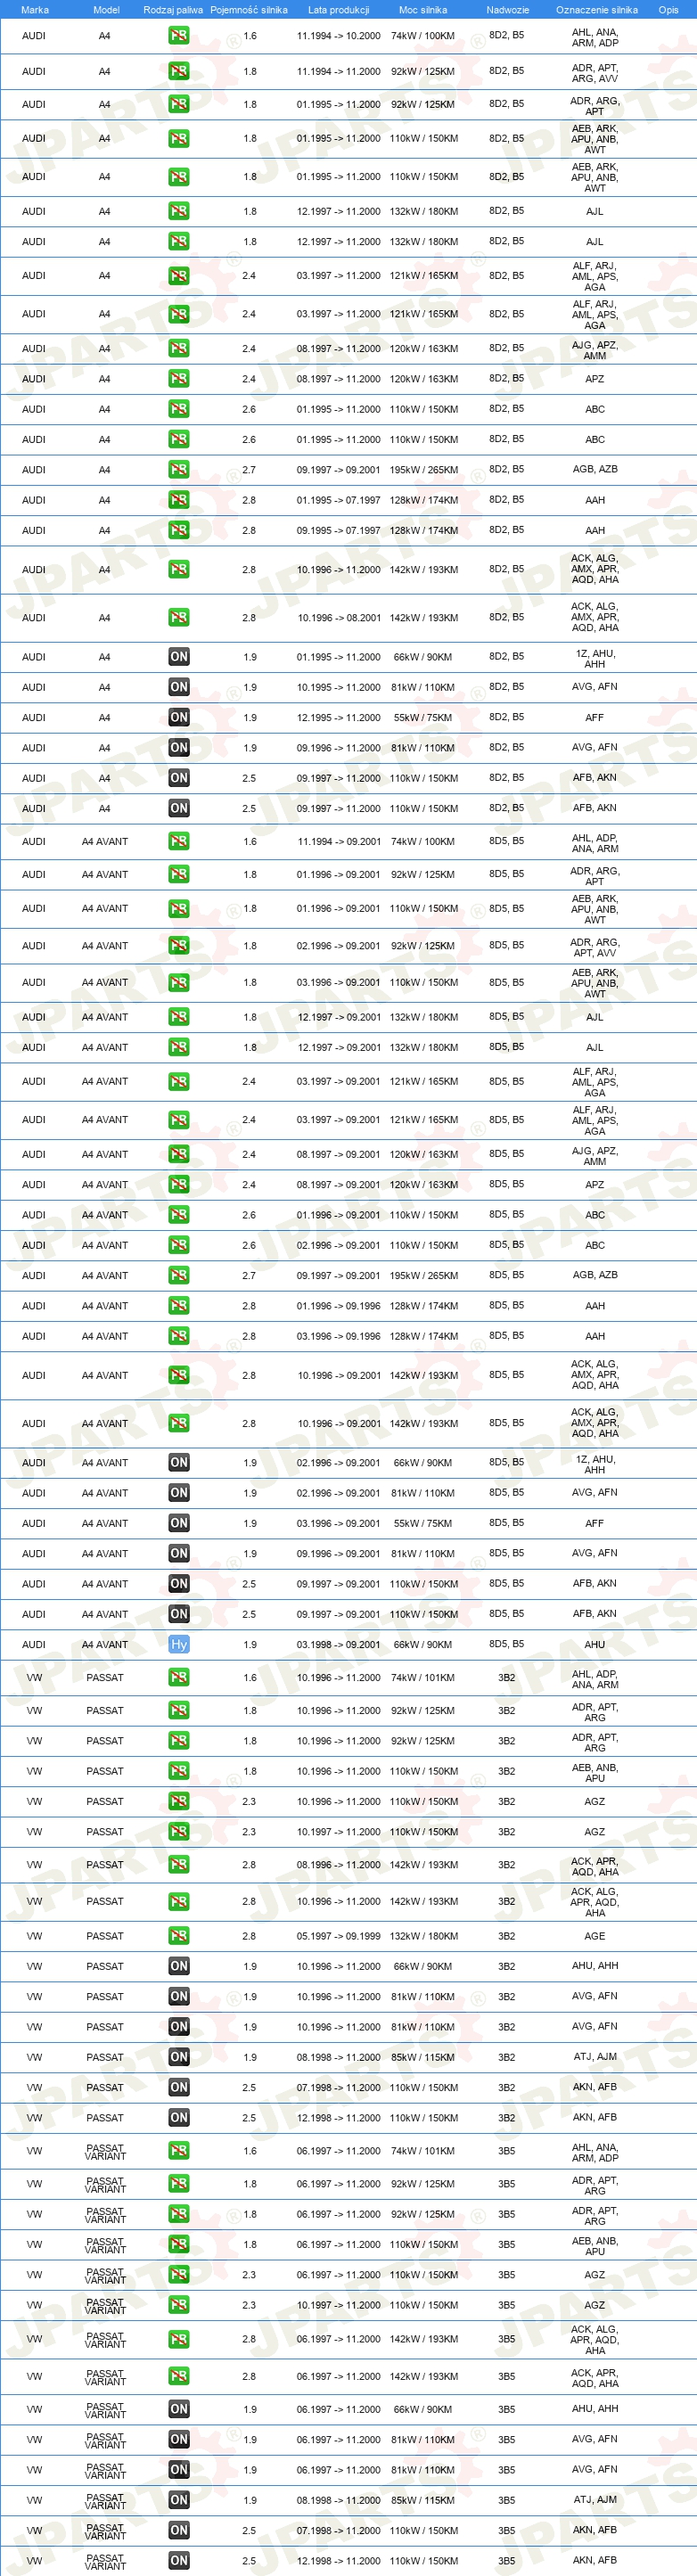The image size is (697, 2576).
Task: Click petrol icon for VW Passat 1.6
Action: (x=178, y=1678)
